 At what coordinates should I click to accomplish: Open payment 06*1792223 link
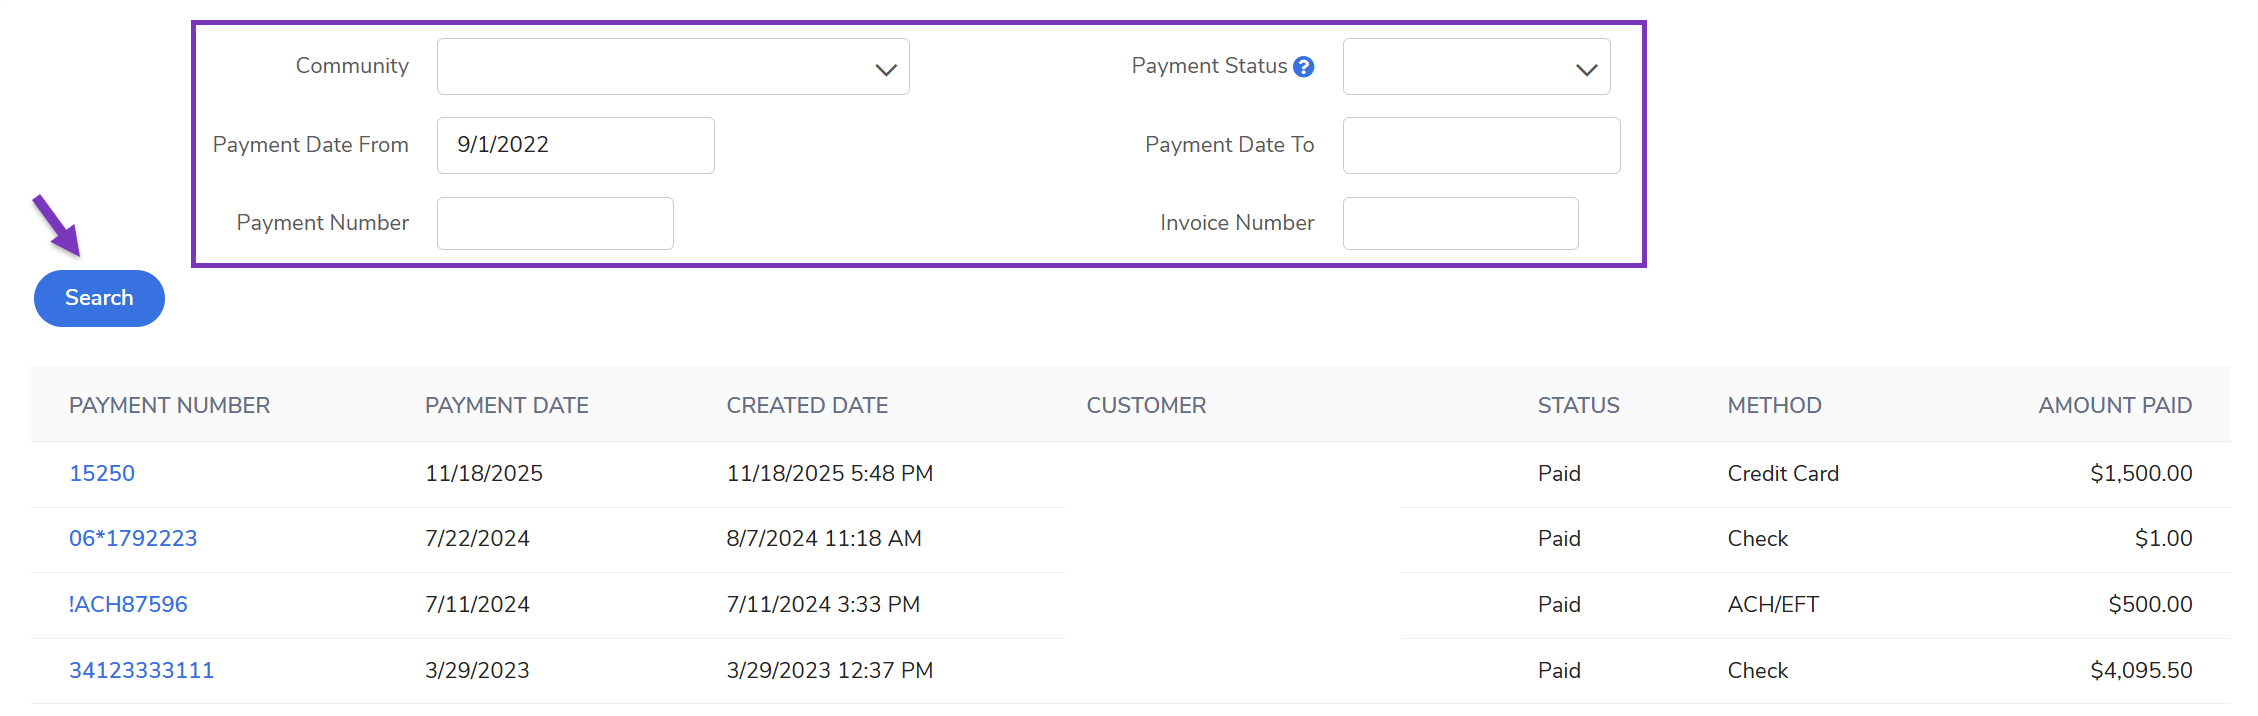tap(133, 539)
